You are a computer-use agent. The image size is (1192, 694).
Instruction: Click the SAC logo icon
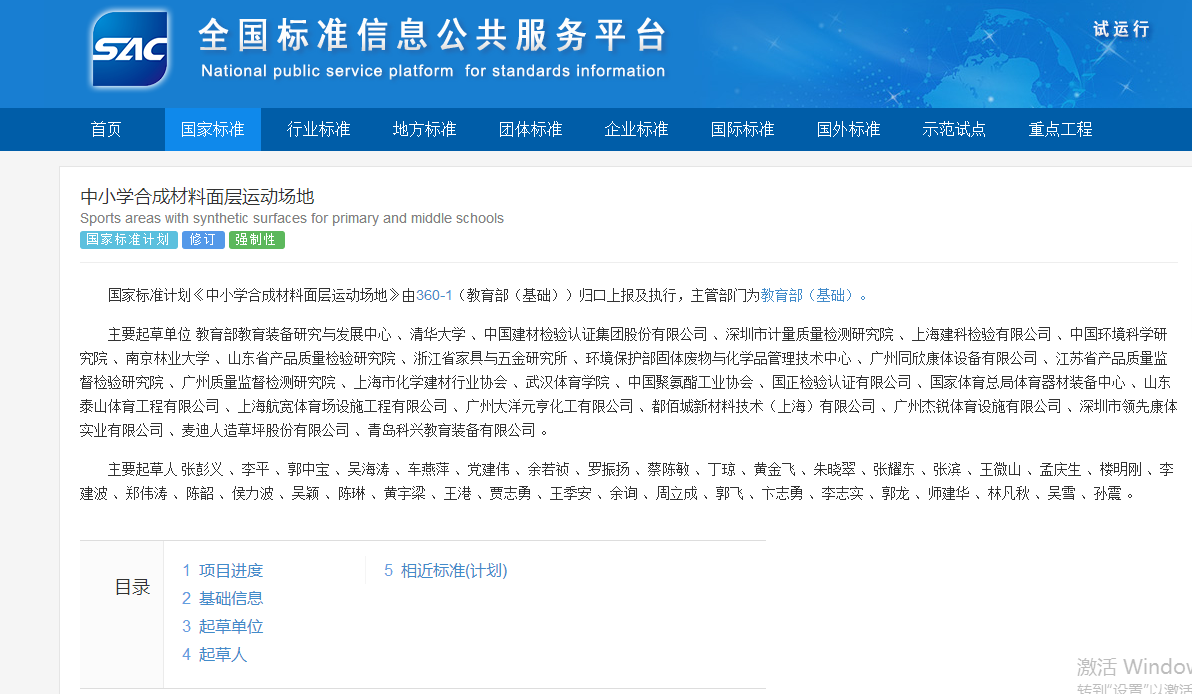tap(130, 50)
